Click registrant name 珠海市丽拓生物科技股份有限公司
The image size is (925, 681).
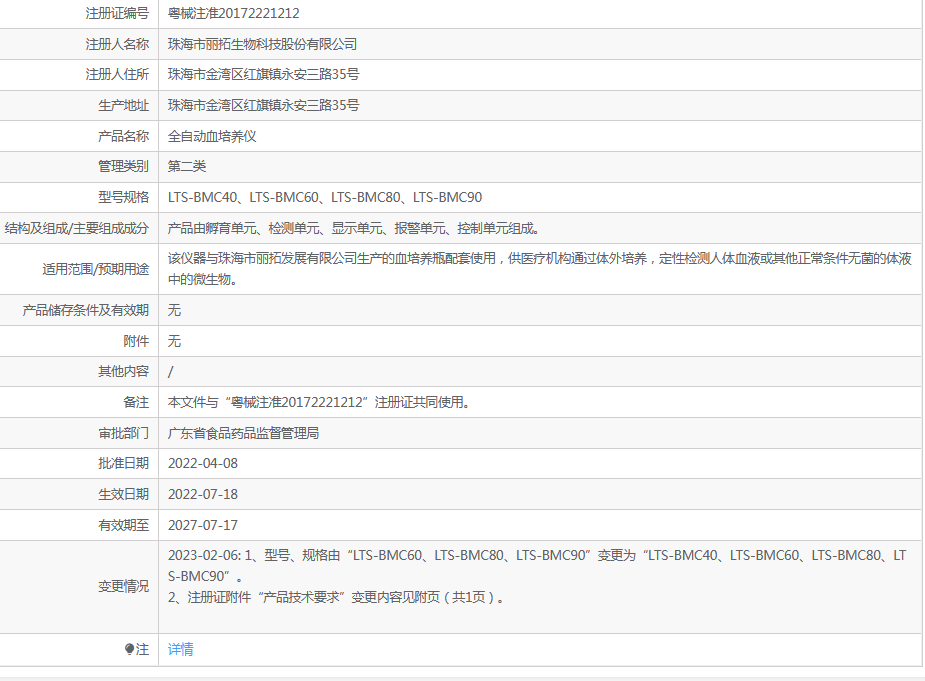point(263,44)
